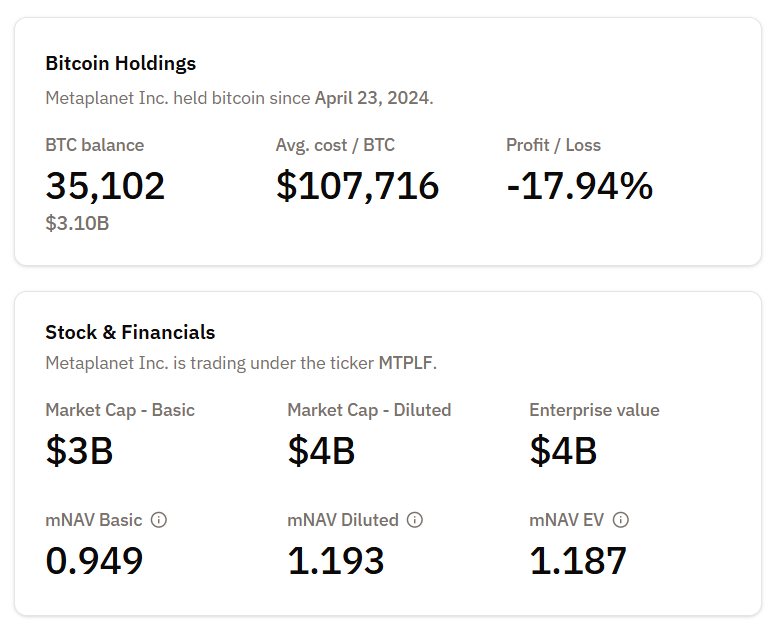Viewport: 776px width, 636px height.
Task: Click the Avg. cost / BTC label
Action: [335, 145]
